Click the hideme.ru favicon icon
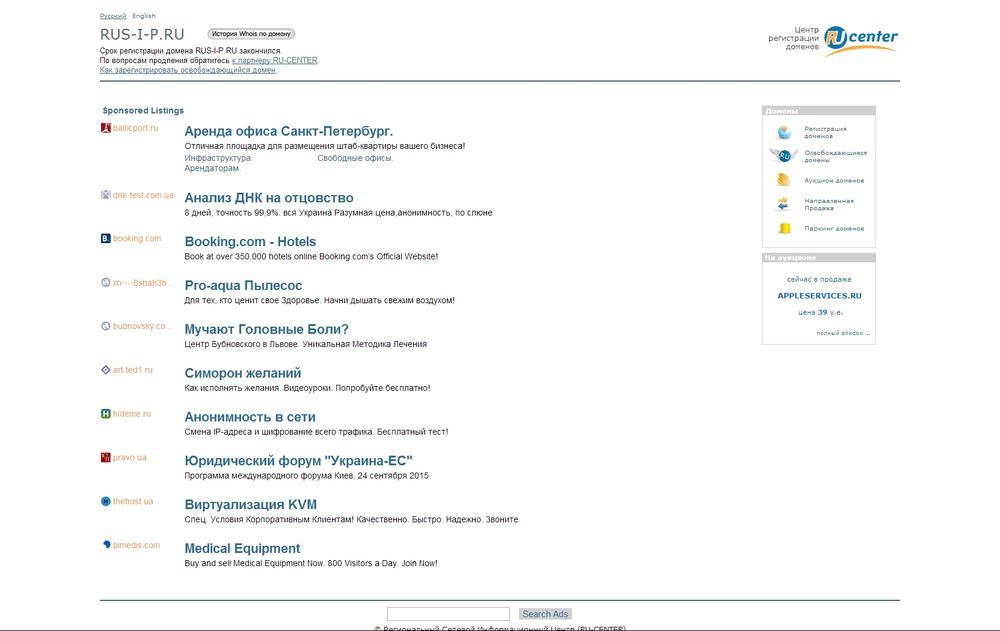 (106, 414)
